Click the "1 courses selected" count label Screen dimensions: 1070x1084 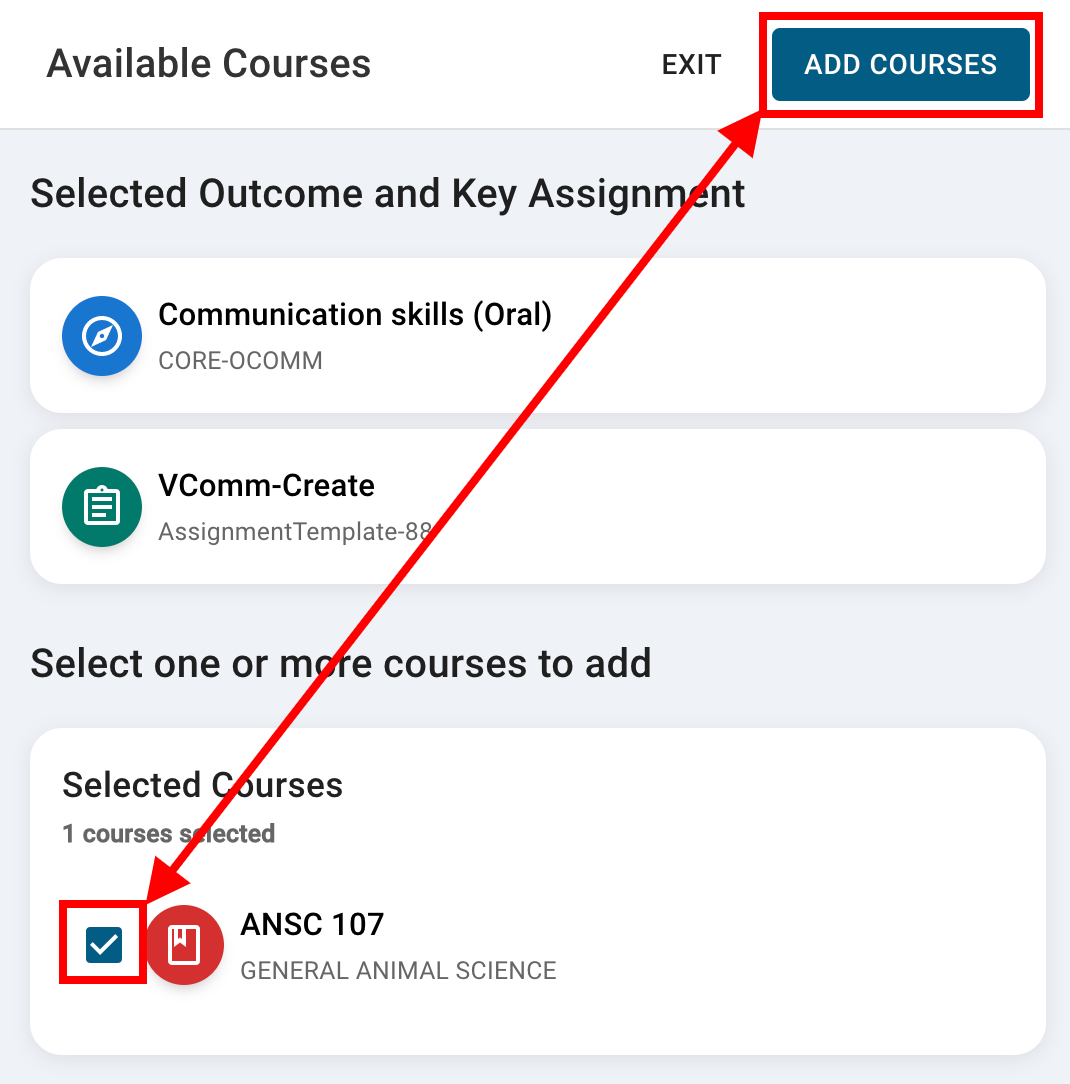click(x=168, y=834)
